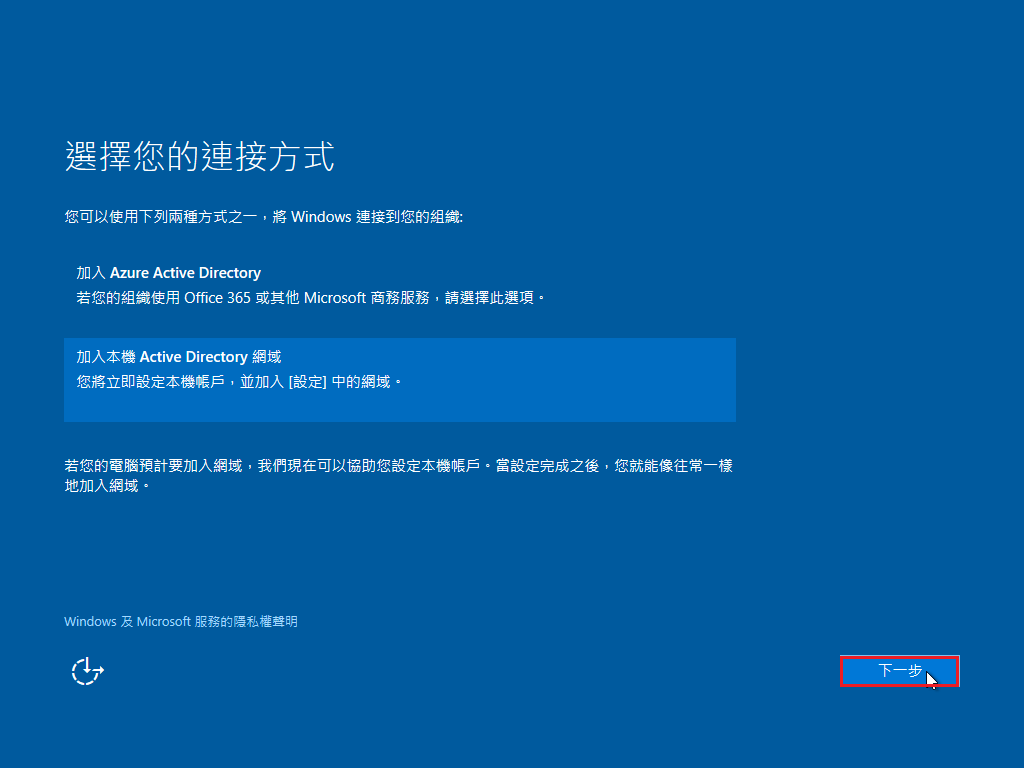Open the Ease of Access icon
Screen dimensions: 1024x768
(88, 671)
